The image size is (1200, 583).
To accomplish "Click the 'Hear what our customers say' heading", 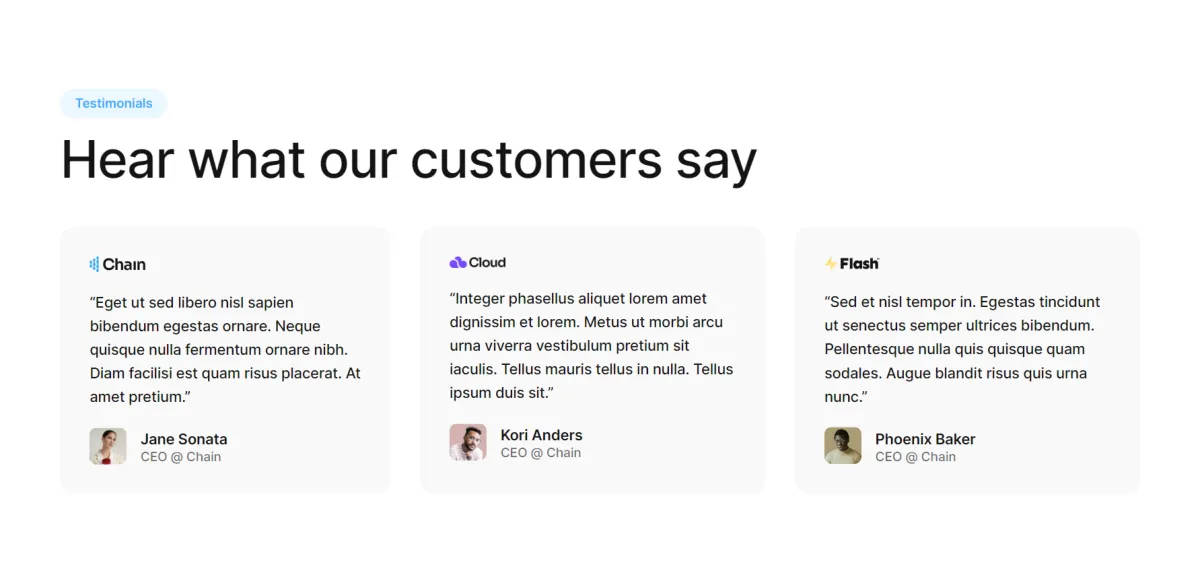I will coord(409,160).
